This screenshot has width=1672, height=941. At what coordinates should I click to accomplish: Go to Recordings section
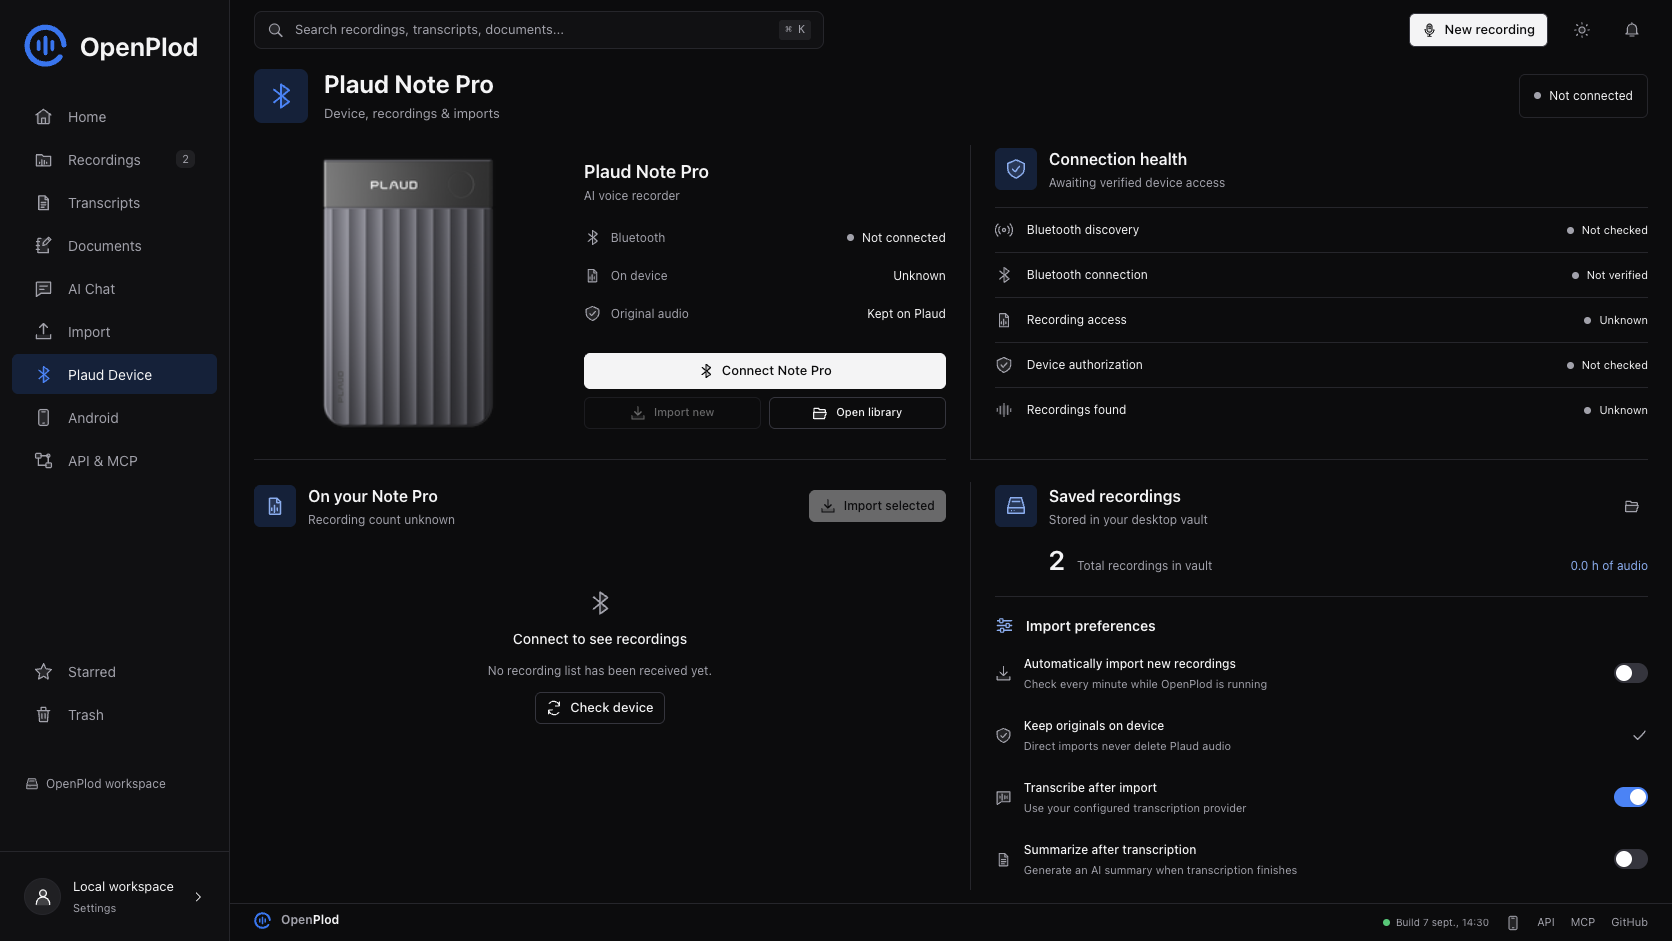[x=114, y=160]
